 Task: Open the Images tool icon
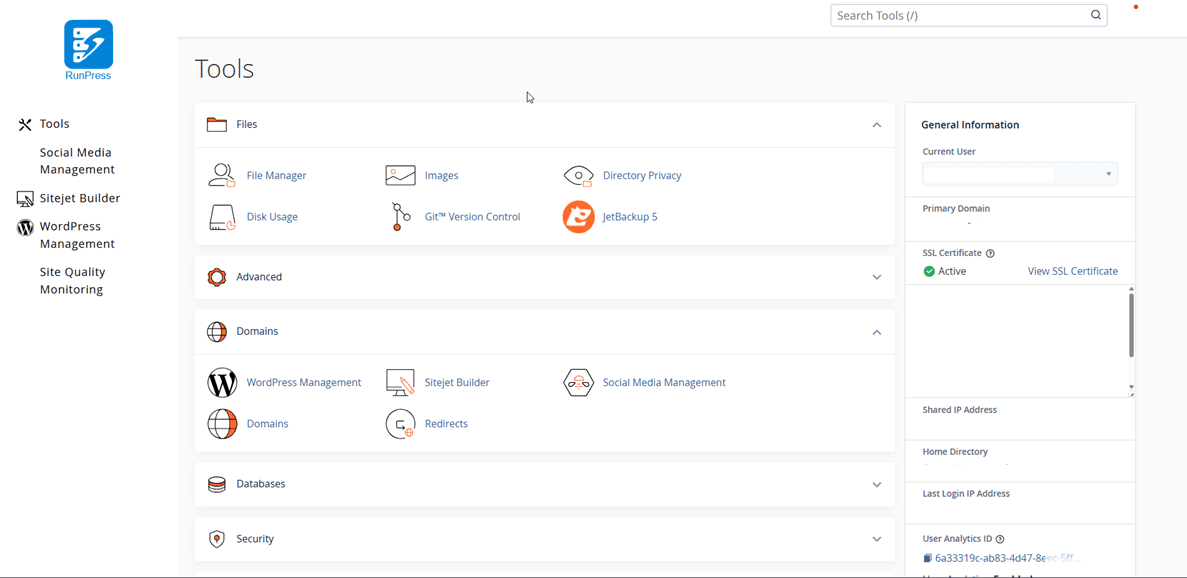click(x=400, y=176)
